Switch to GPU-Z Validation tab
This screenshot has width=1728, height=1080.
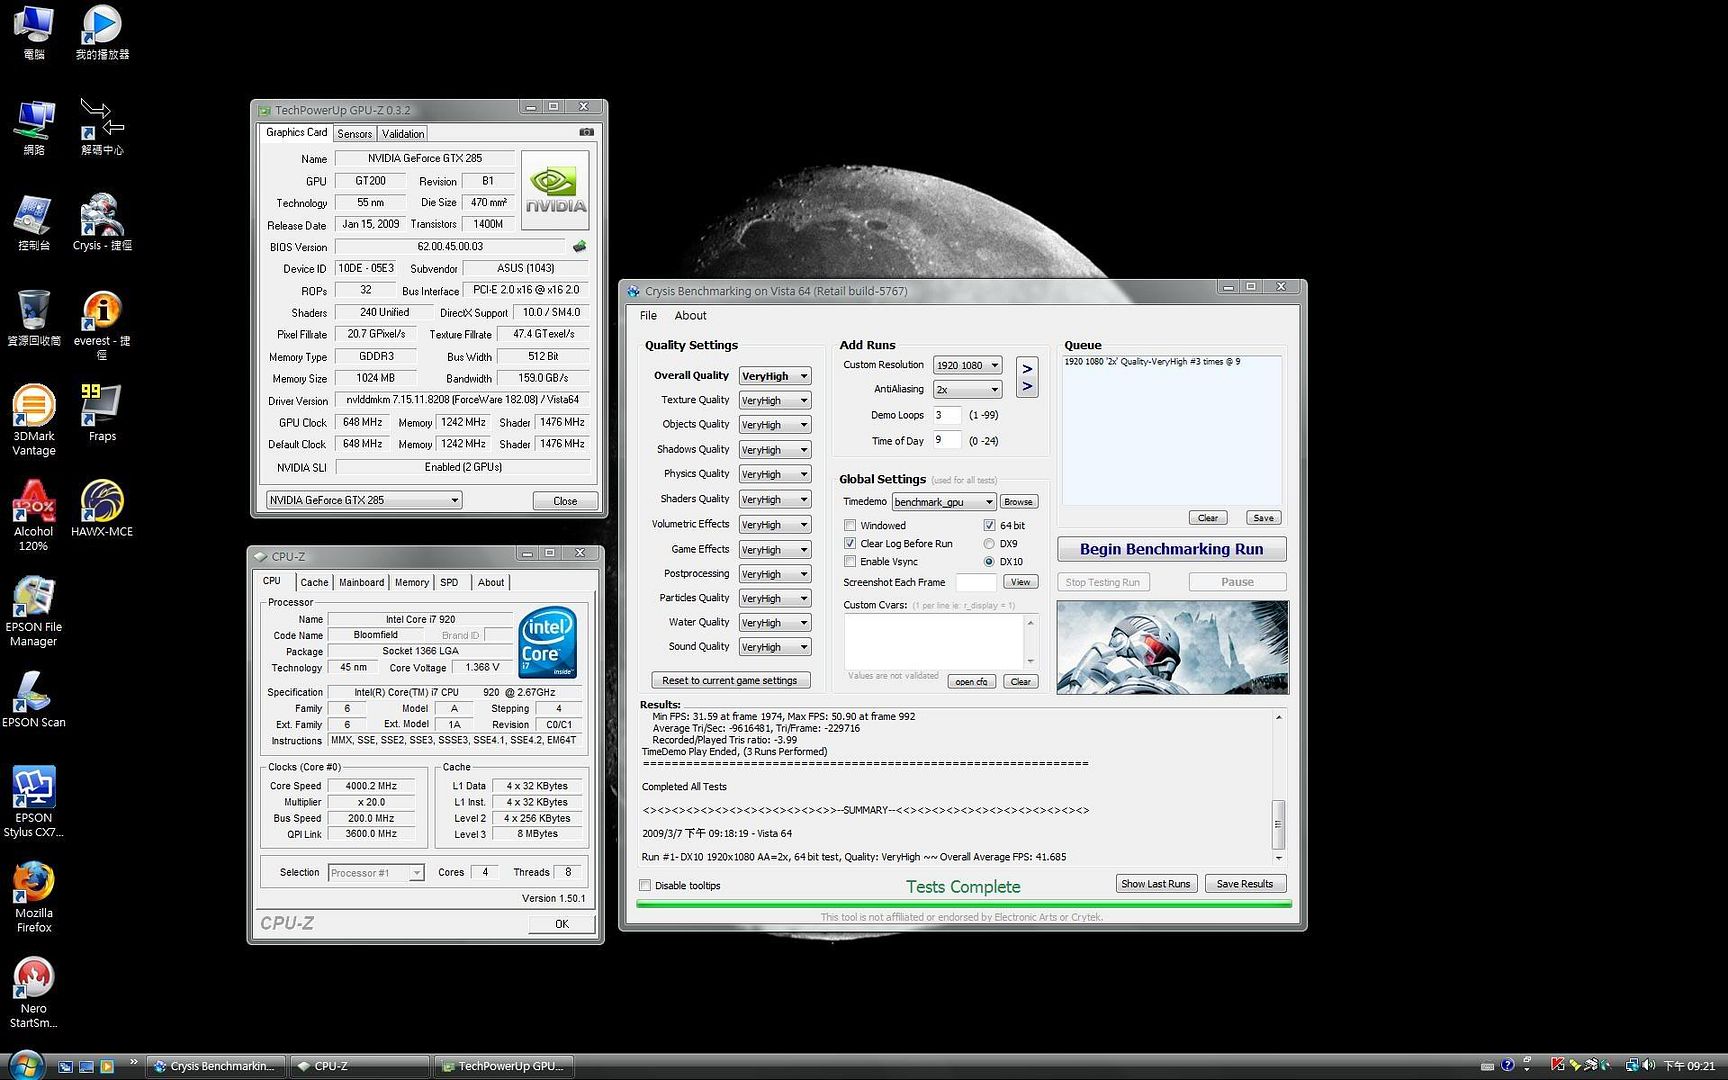click(403, 133)
